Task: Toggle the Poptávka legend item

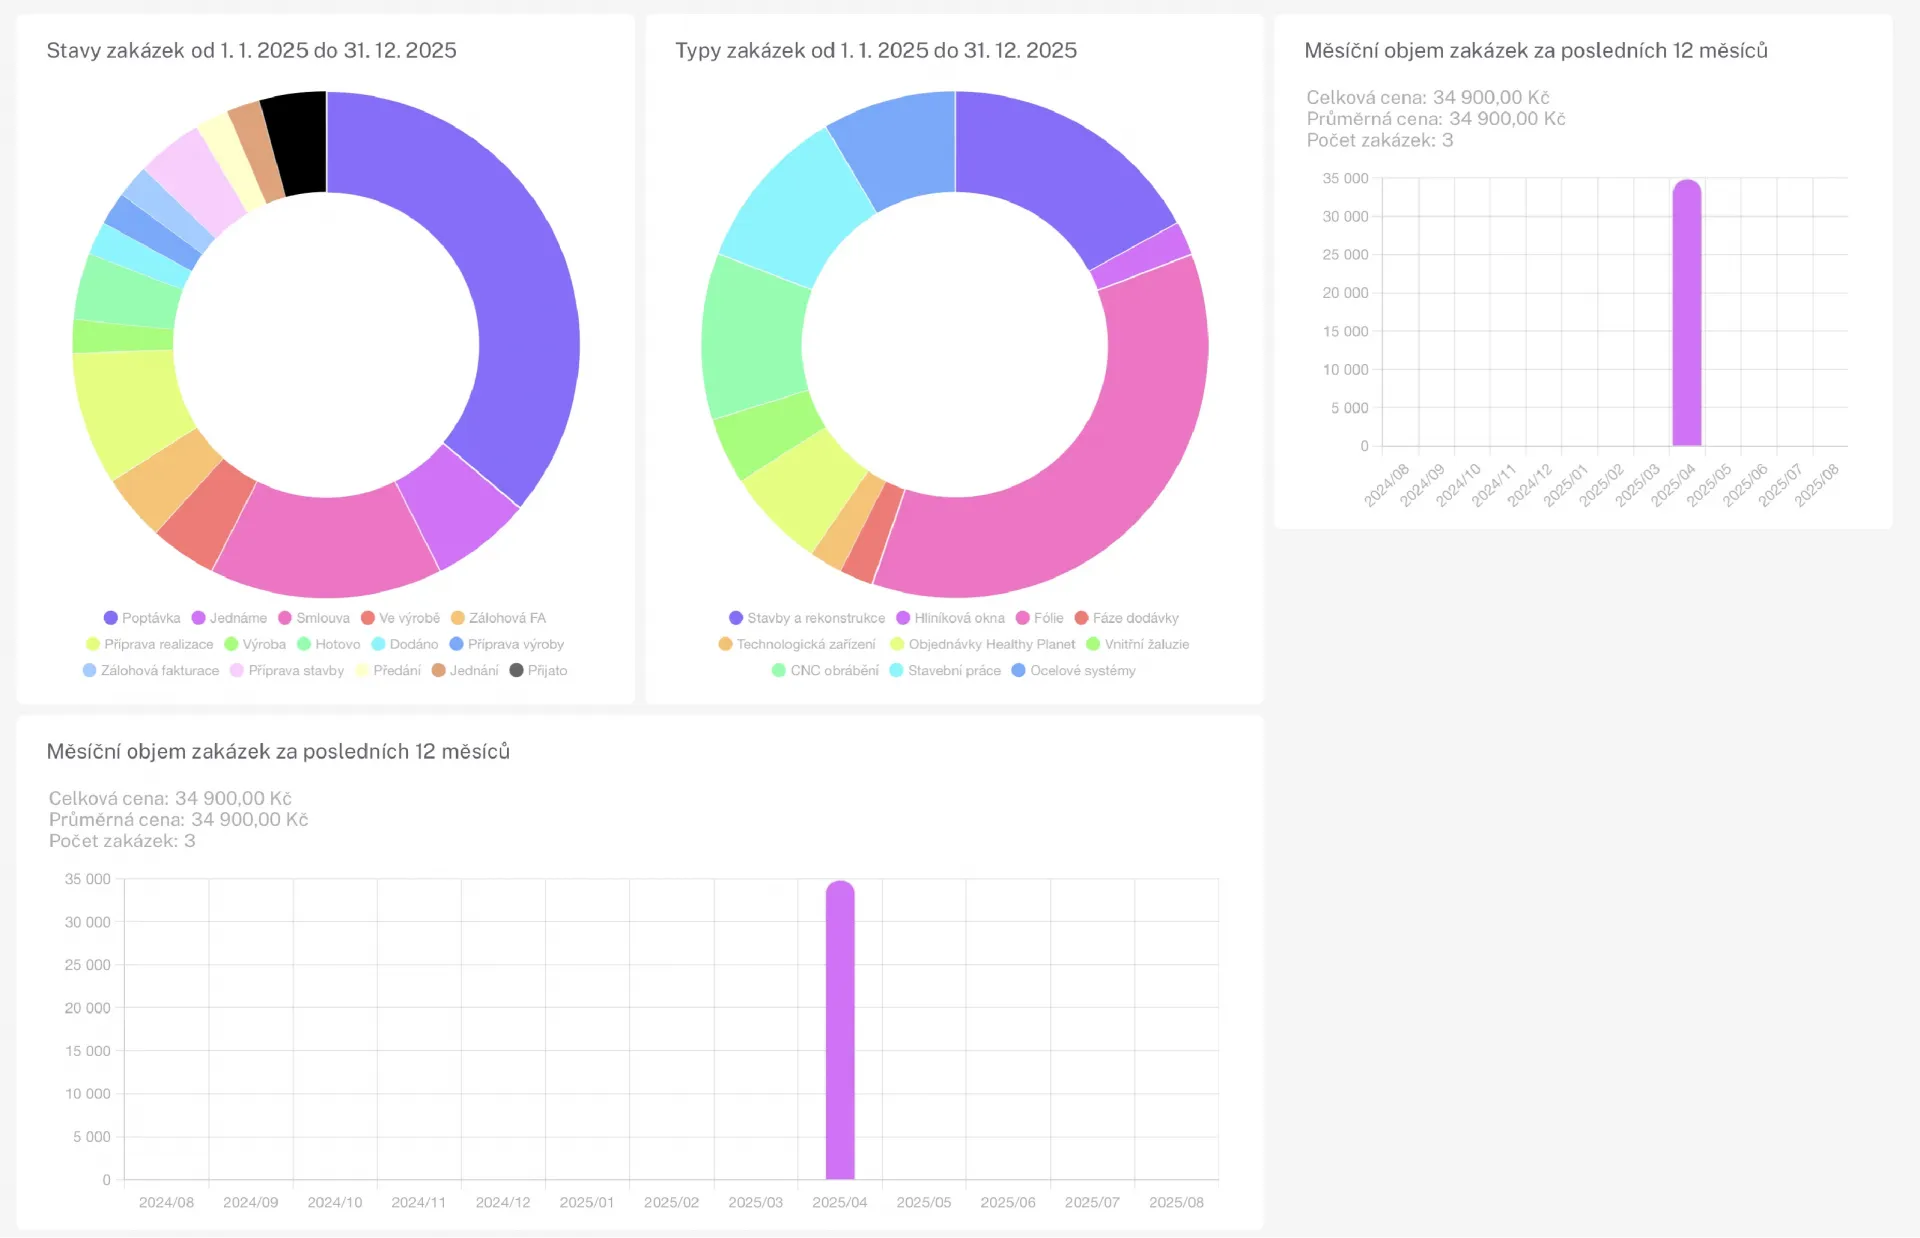Action: 150,618
